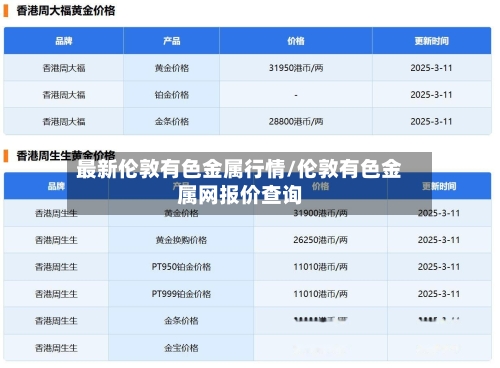The height and width of the screenshot is (368, 500).
Task: Click the 香港周大福黄金价格 section title
Action: (x=66, y=11)
